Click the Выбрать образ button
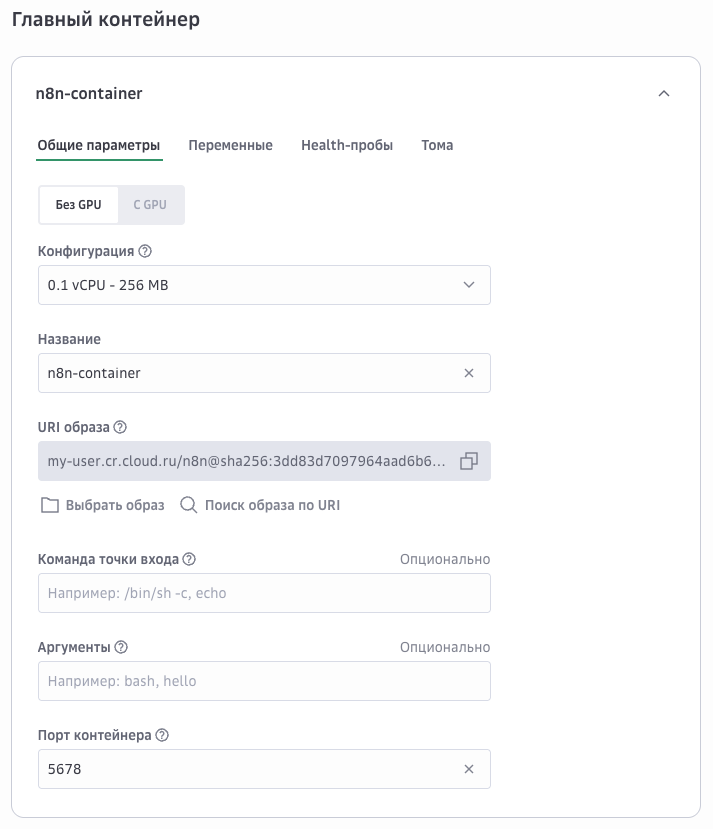Viewport: 713px width, 829px height. 102,505
